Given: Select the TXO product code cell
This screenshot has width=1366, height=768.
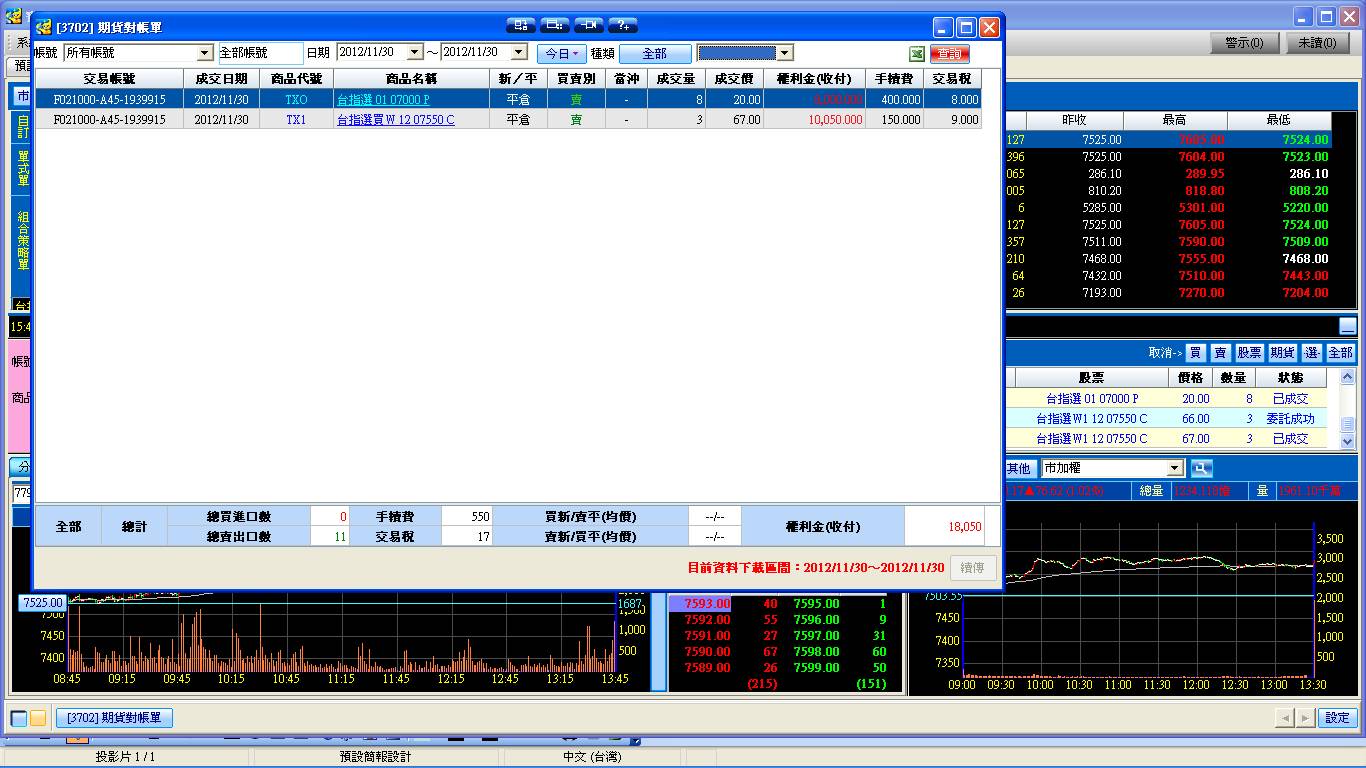Looking at the screenshot, I should 297,100.
